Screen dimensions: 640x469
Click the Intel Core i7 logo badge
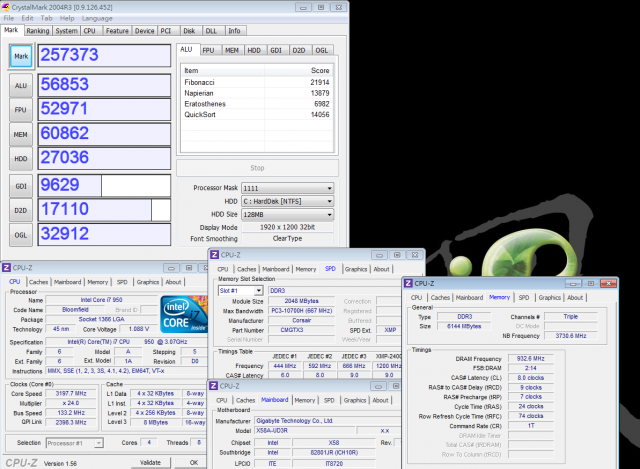tap(184, 314)
